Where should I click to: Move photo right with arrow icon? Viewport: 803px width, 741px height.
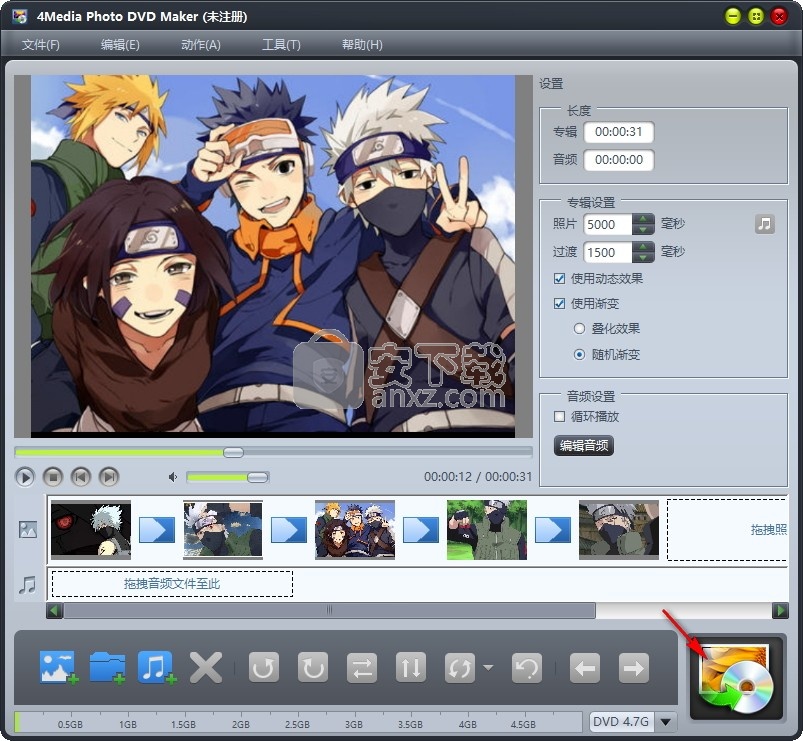pos(634,667)
